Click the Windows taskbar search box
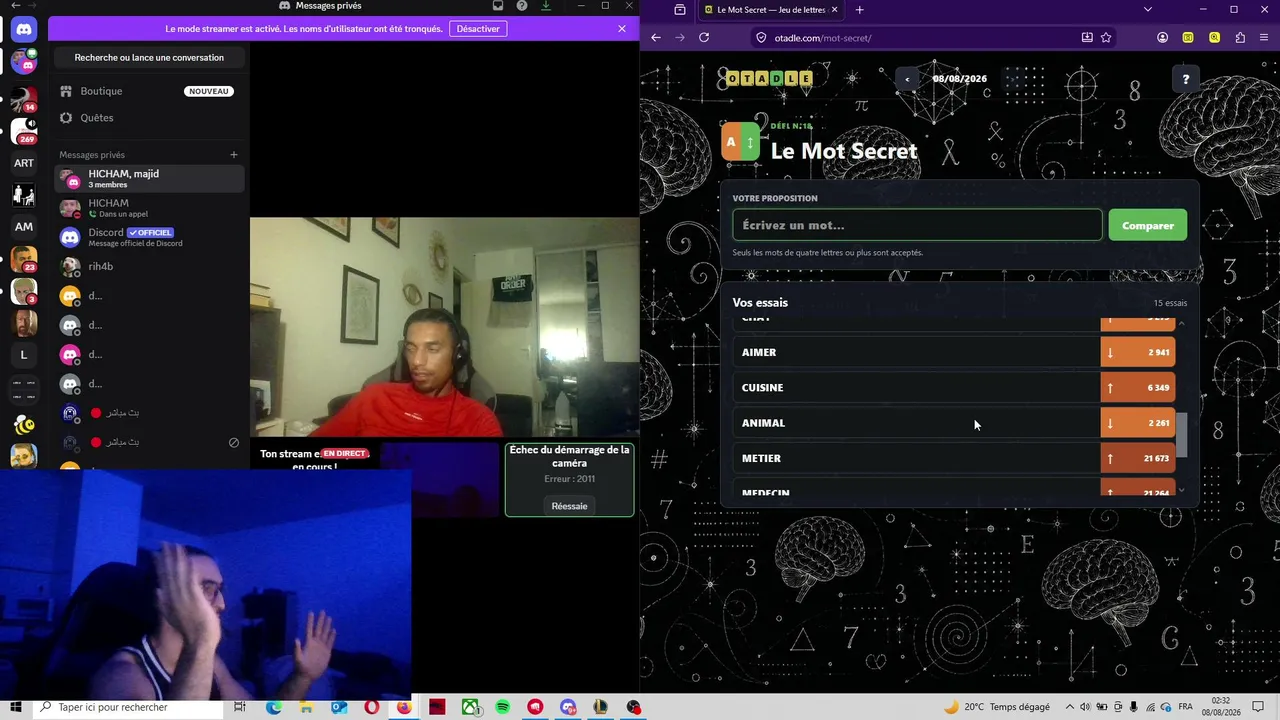The image size is (1280, 720). tap(127, 707)
